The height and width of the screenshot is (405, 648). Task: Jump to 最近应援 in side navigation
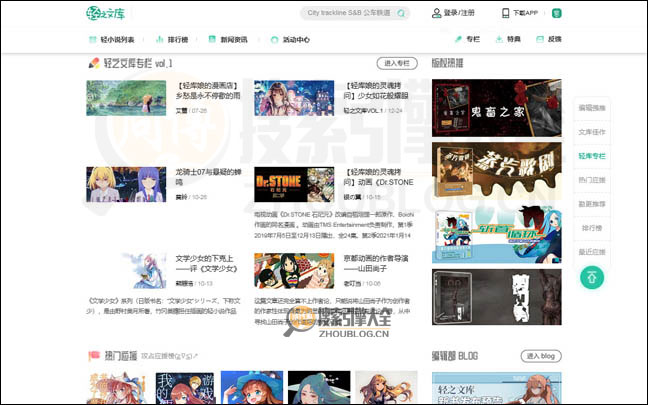[592, 252]
